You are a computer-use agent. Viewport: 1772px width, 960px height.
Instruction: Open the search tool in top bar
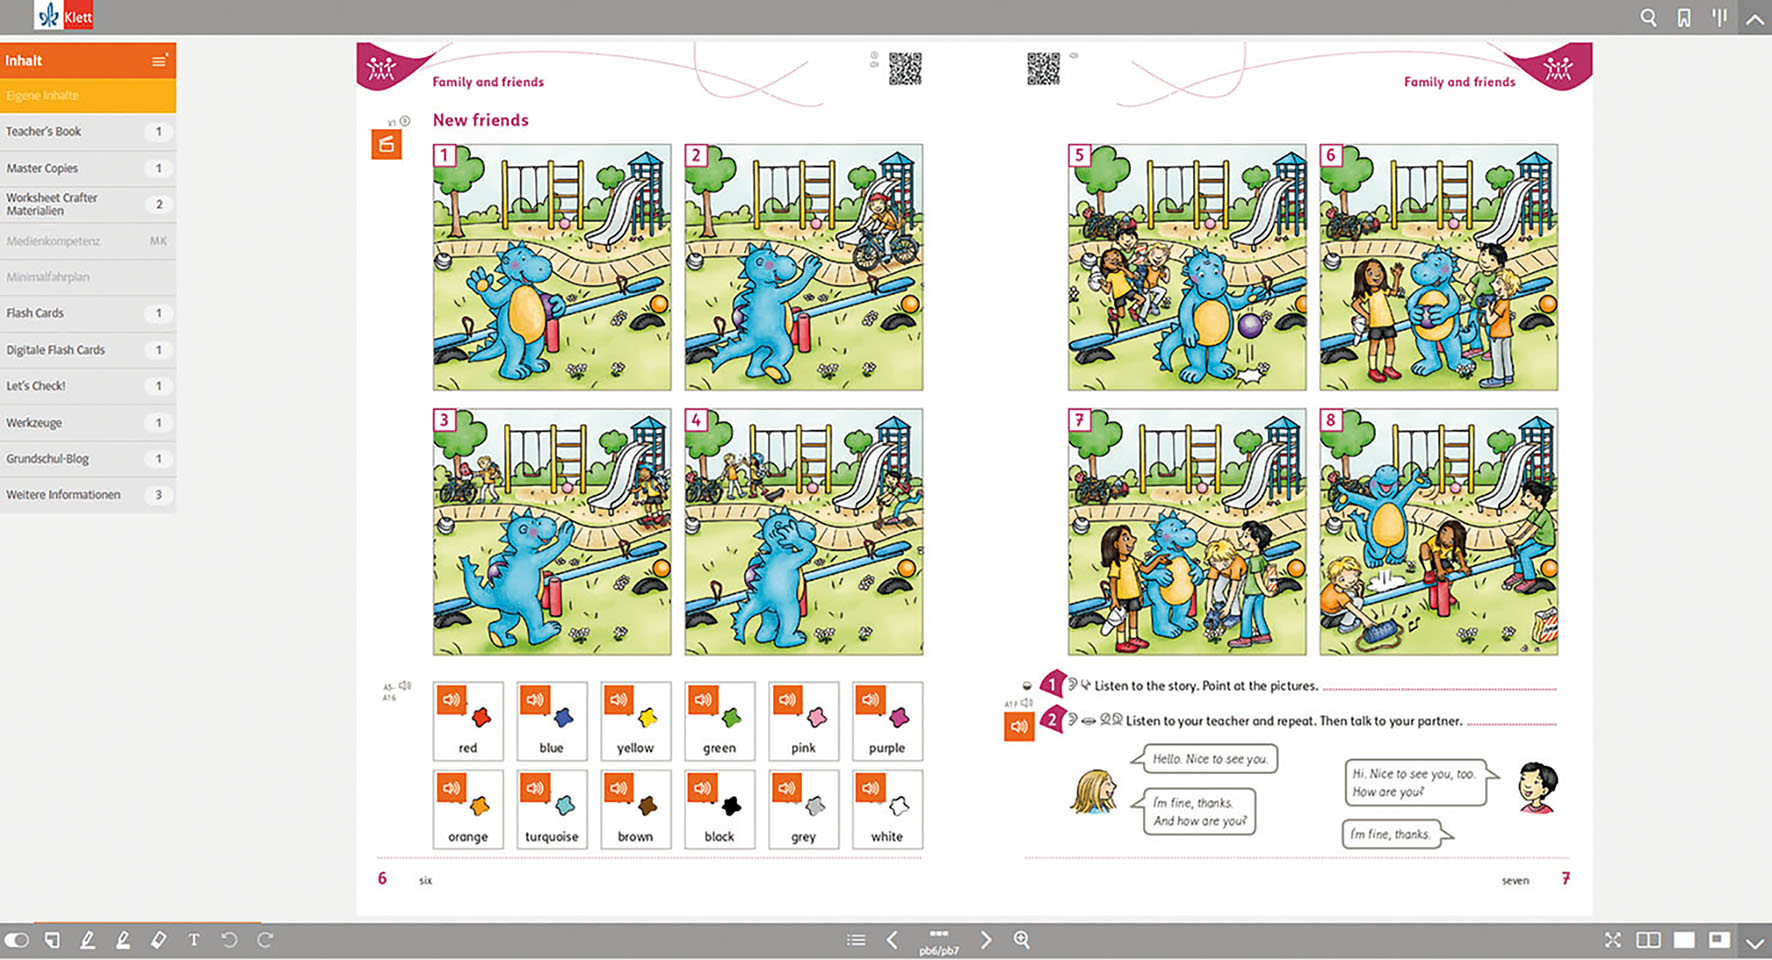(1648, 18)
